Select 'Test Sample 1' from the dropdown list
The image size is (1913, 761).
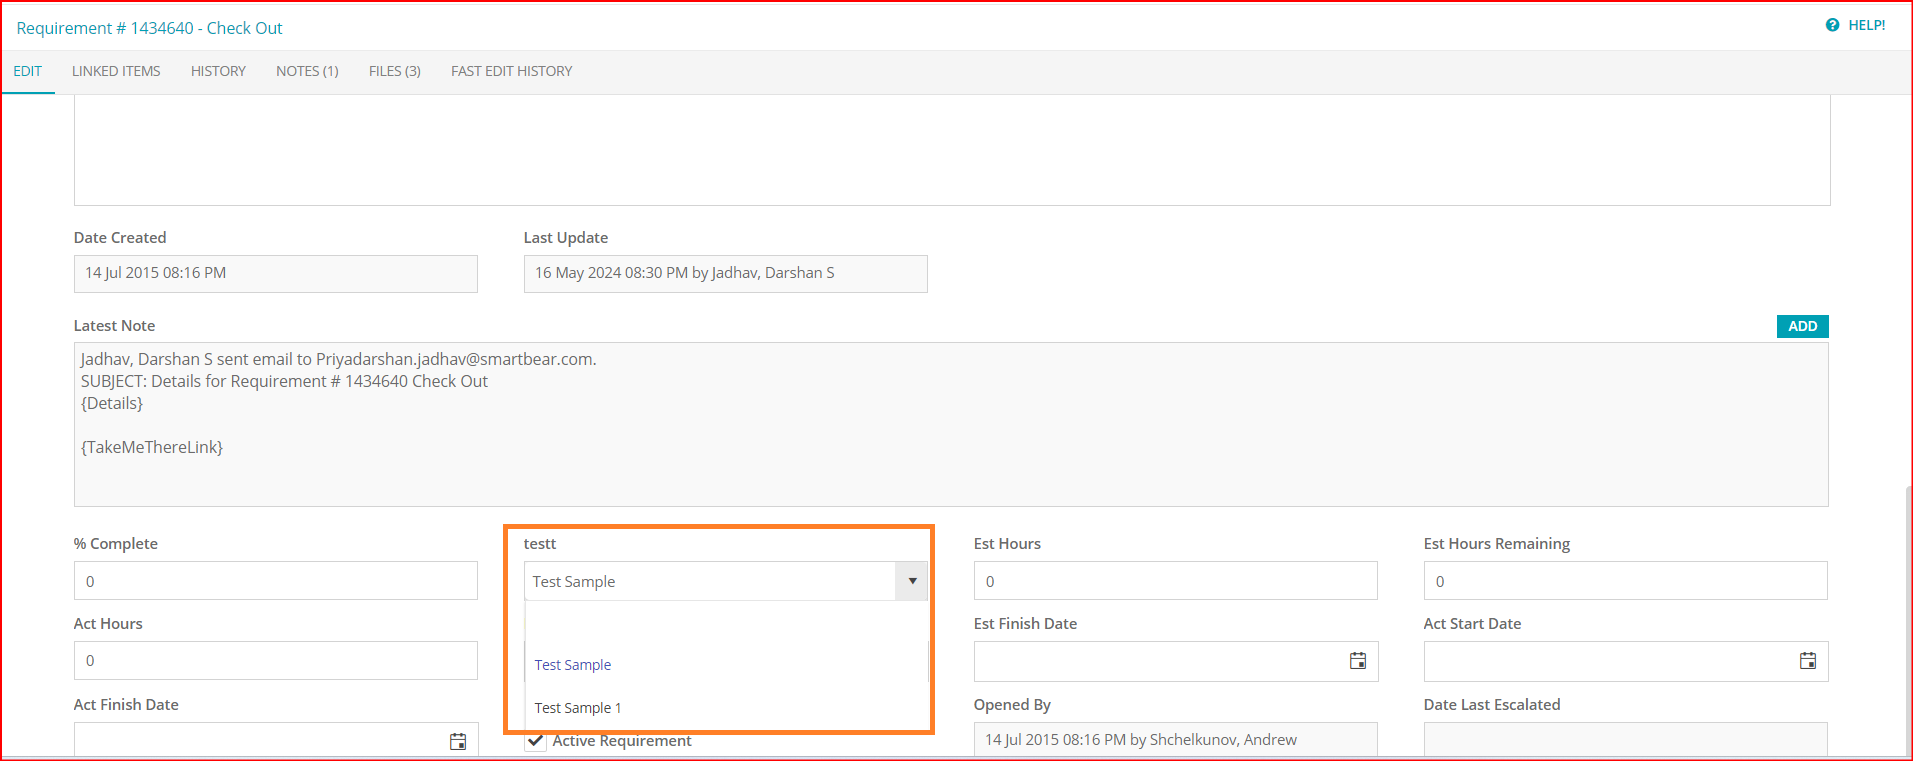click(577, 708)
